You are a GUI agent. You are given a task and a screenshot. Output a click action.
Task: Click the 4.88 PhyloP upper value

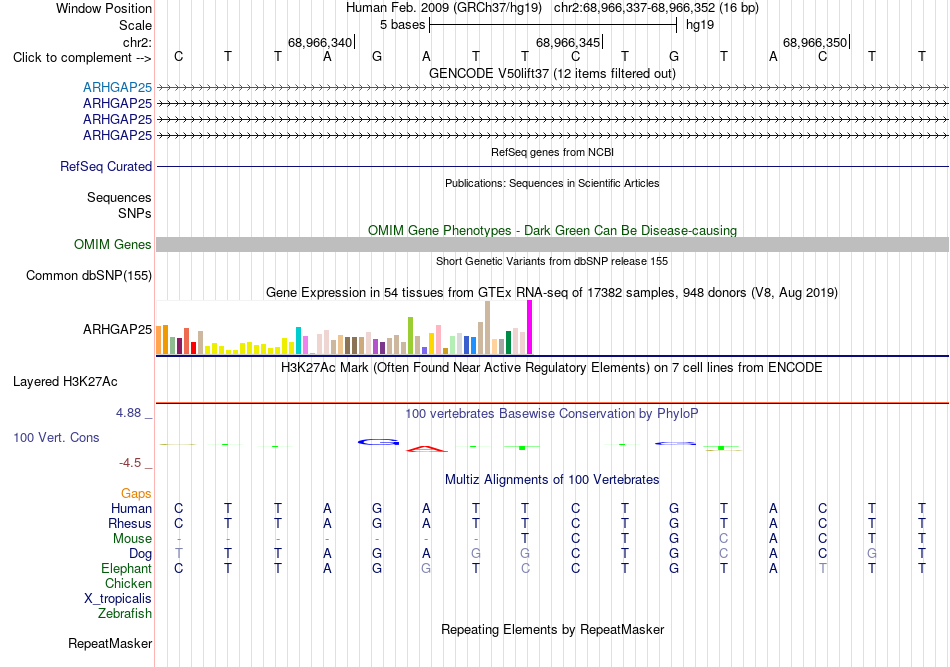[128, 413]
